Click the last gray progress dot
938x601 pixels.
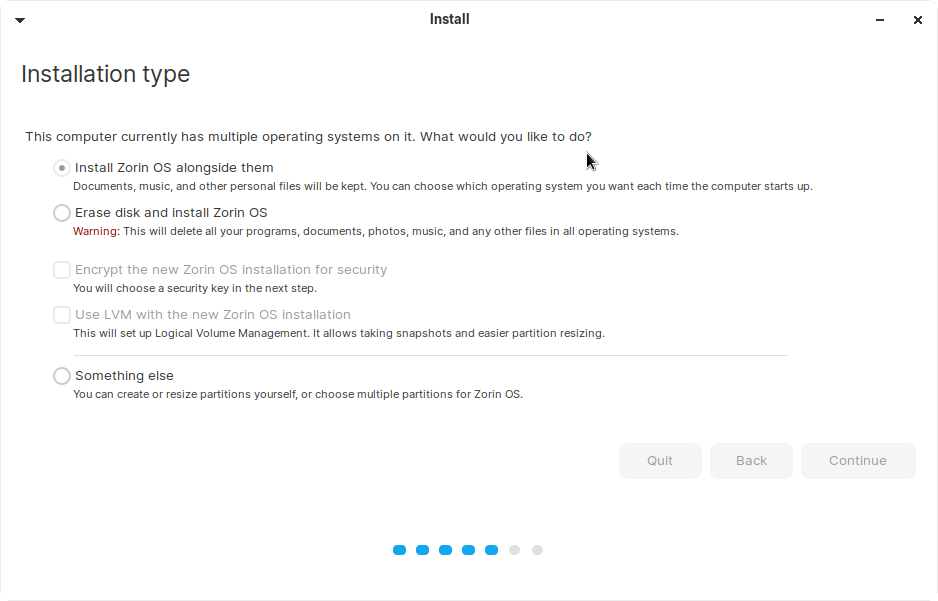pyautogui.click(x=537, y=550)
